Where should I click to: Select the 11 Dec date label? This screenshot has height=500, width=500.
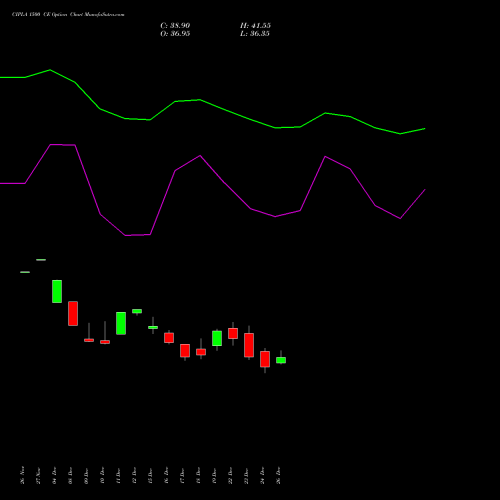tap(118, 475)
